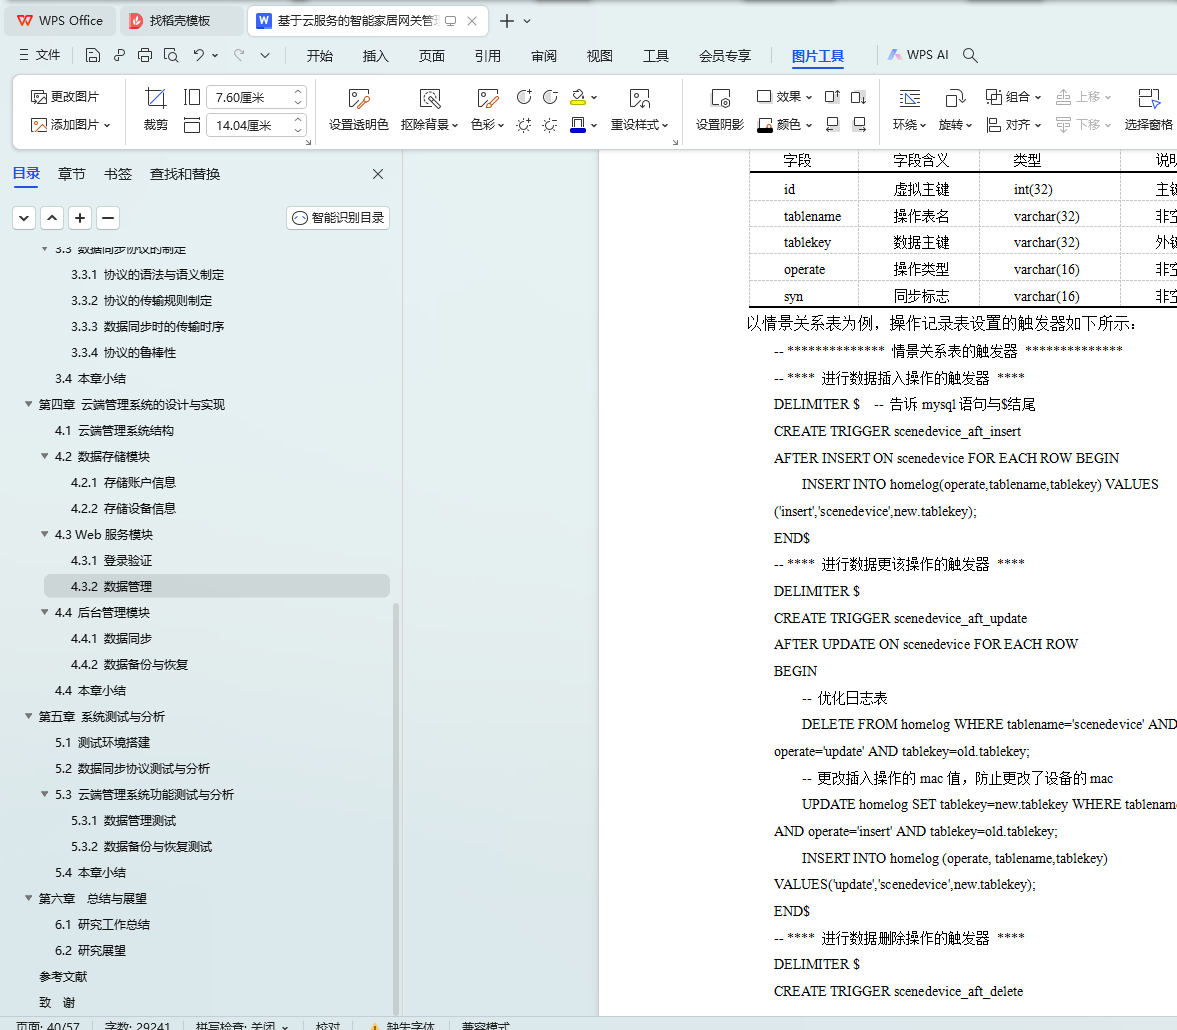Increase picture height with spinner up arrow
This screenshot has height=1030, width=1177.
pyautogui.click(x=298, y=92)
